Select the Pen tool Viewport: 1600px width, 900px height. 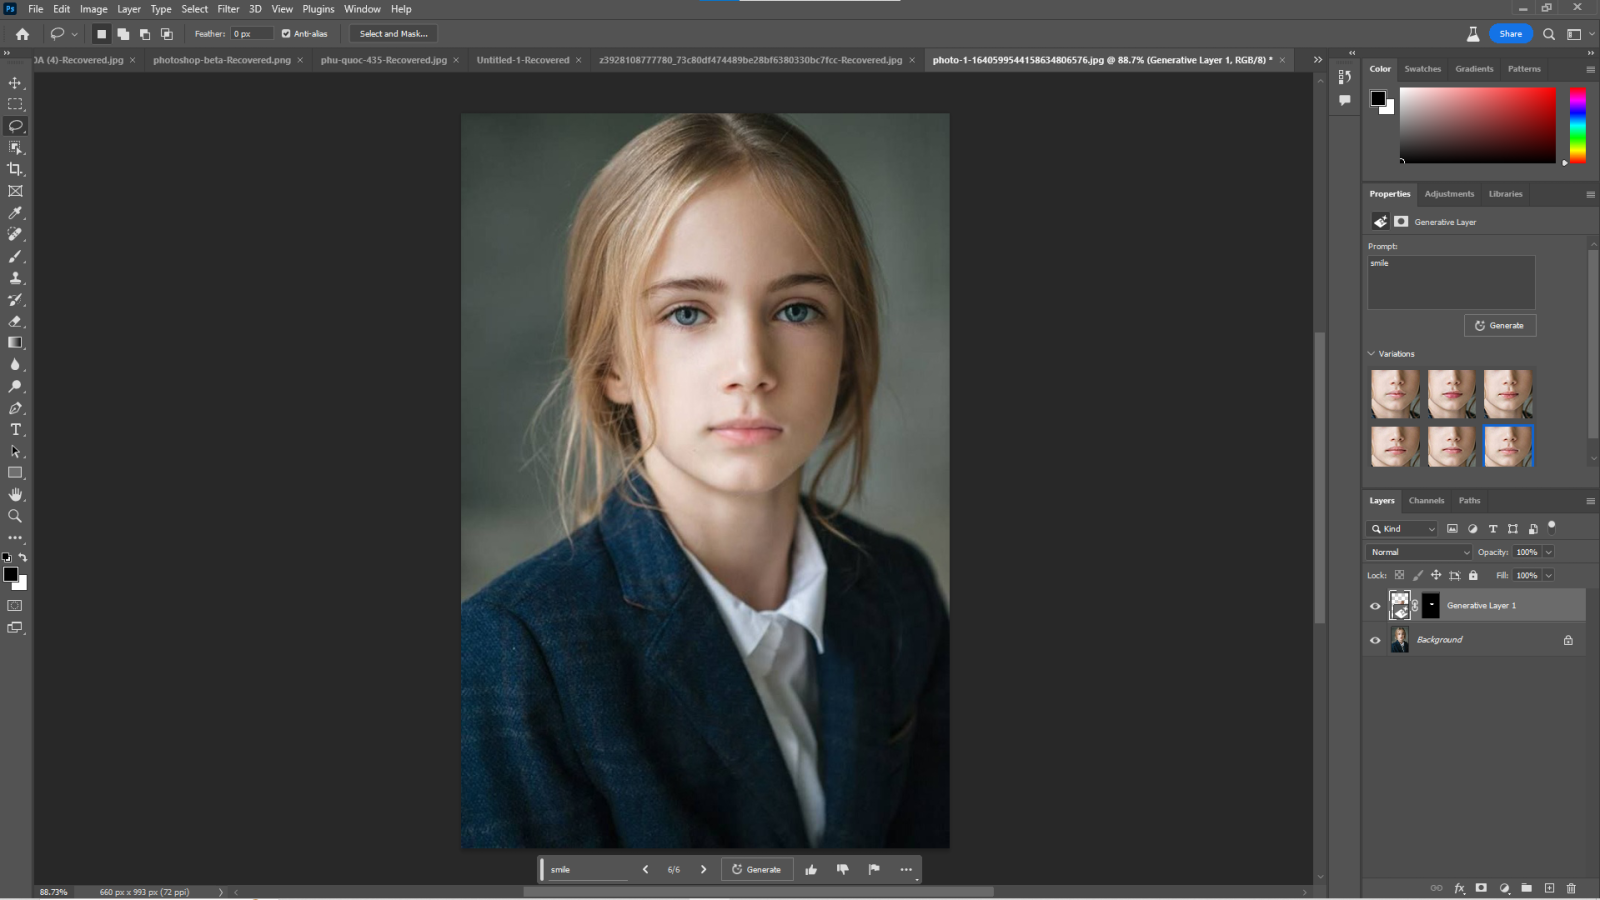point(15,408)
